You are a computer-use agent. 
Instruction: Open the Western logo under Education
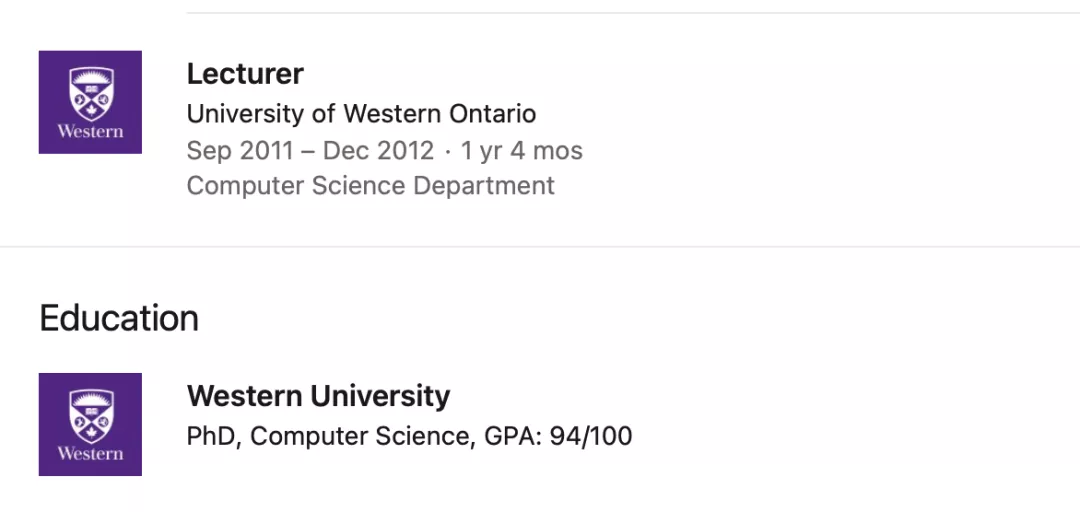coord(90,424)
